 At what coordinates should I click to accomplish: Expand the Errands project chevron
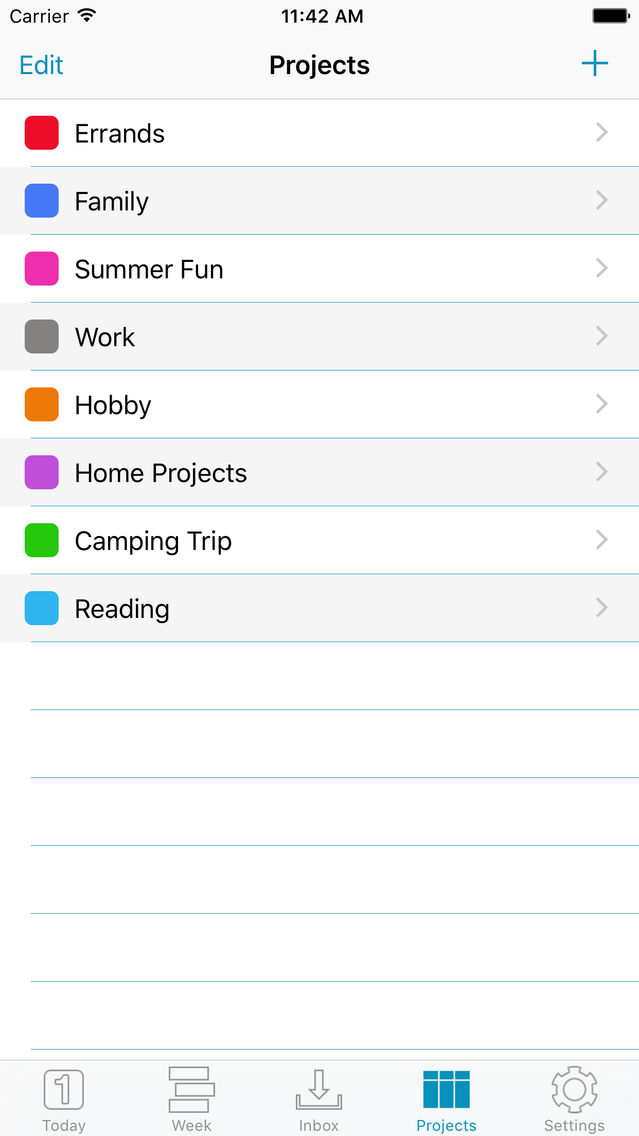[601, 133]
